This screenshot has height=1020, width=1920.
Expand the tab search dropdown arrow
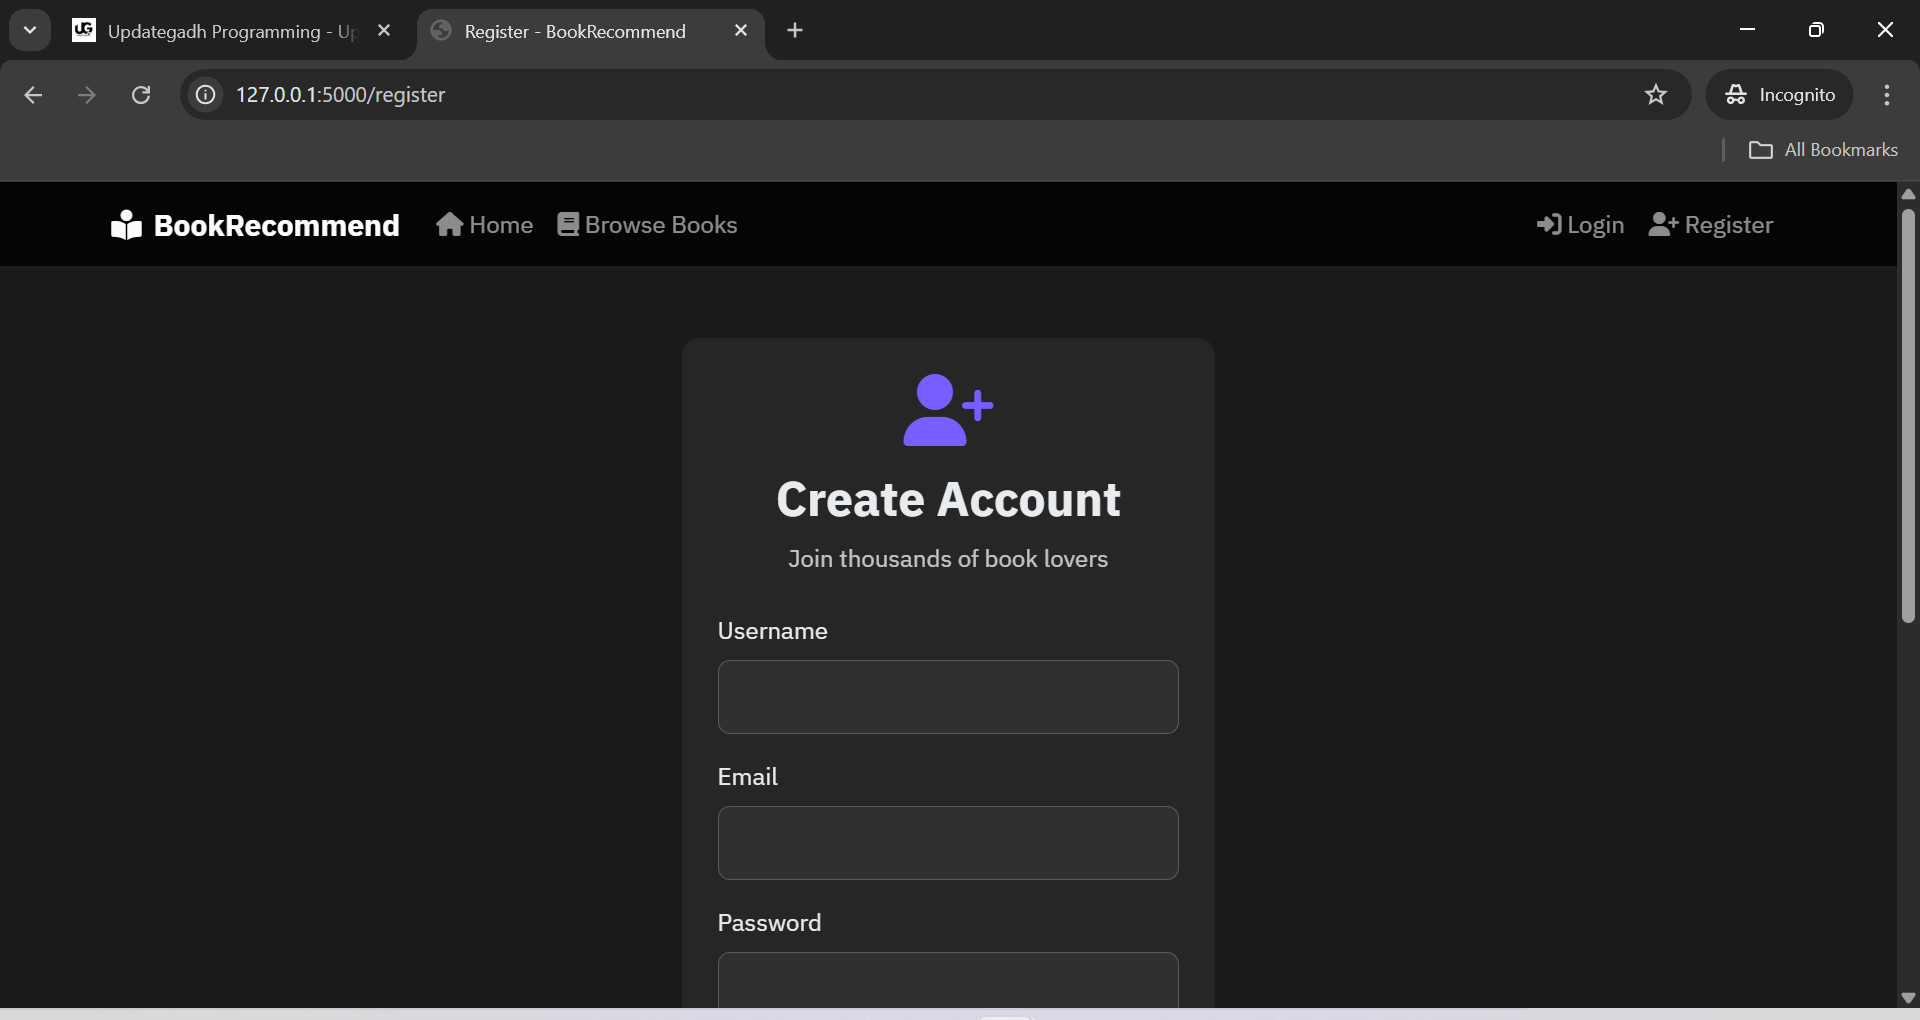[30, 30]
